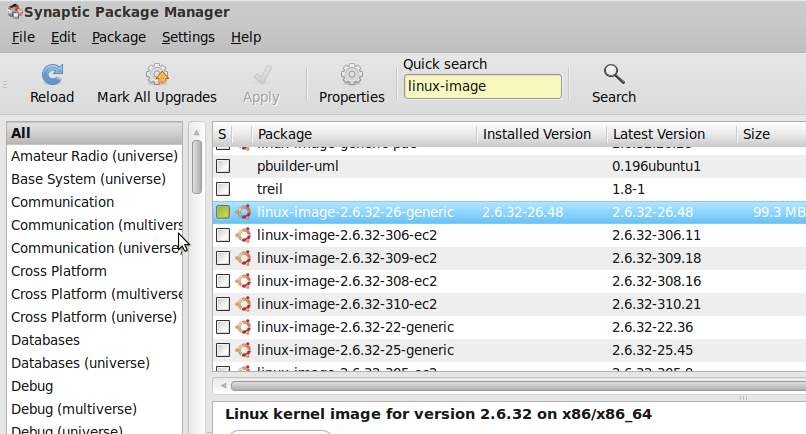Select Databases (universe) category
This screenshot has height=434, width=806.
click(95, 363)
